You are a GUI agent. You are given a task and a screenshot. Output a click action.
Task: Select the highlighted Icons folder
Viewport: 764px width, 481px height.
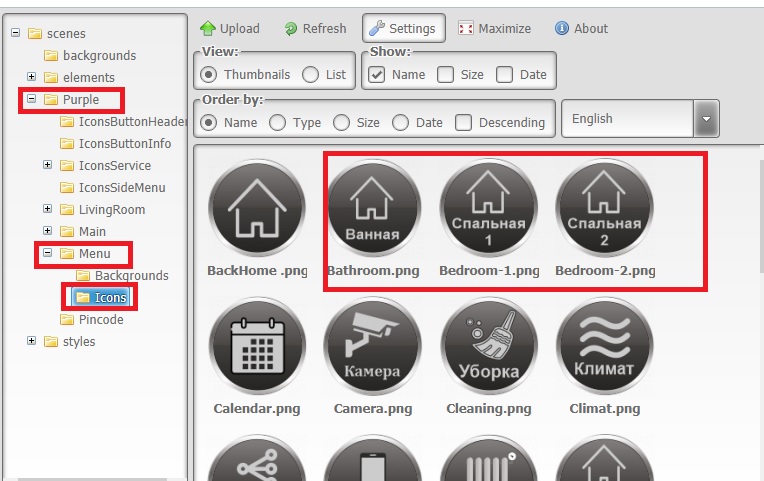pyautogui.click(x=101, y=297)
